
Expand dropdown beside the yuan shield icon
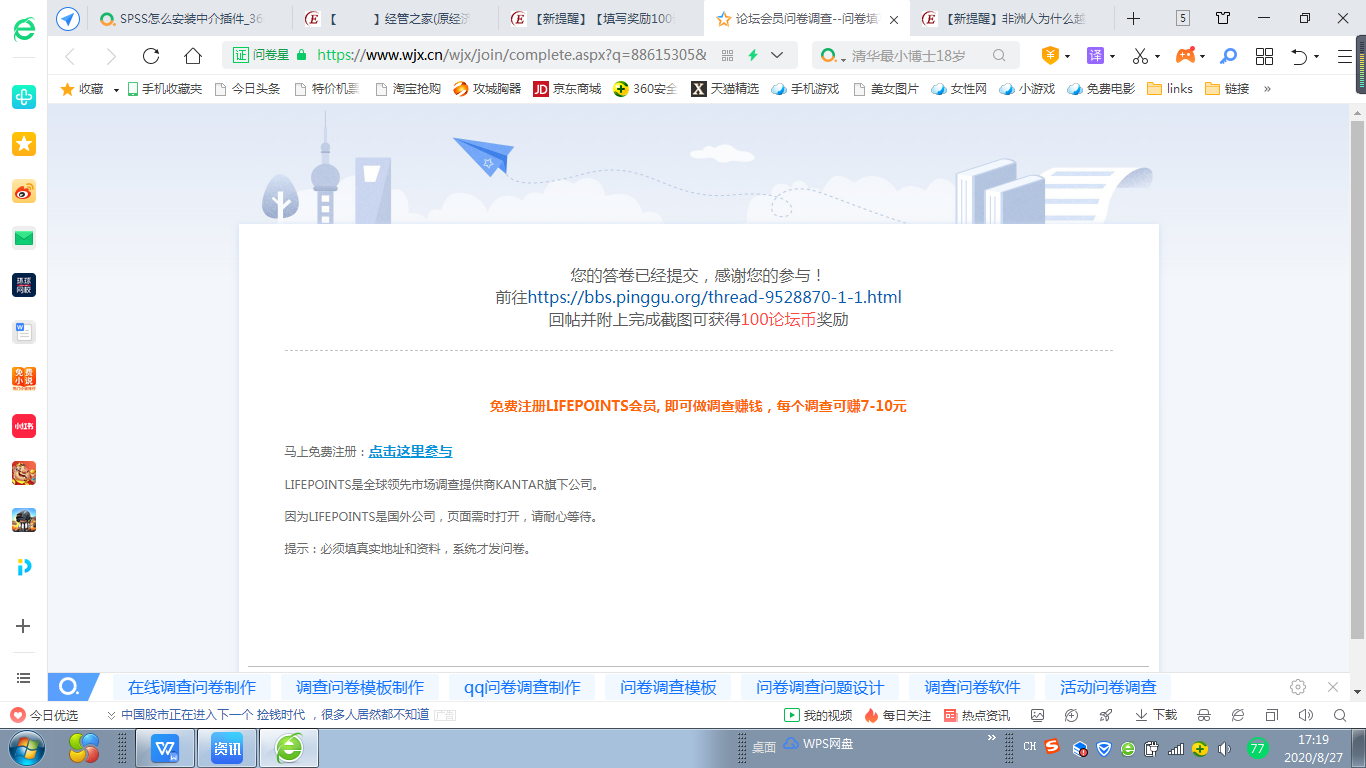coord(1067,56)
